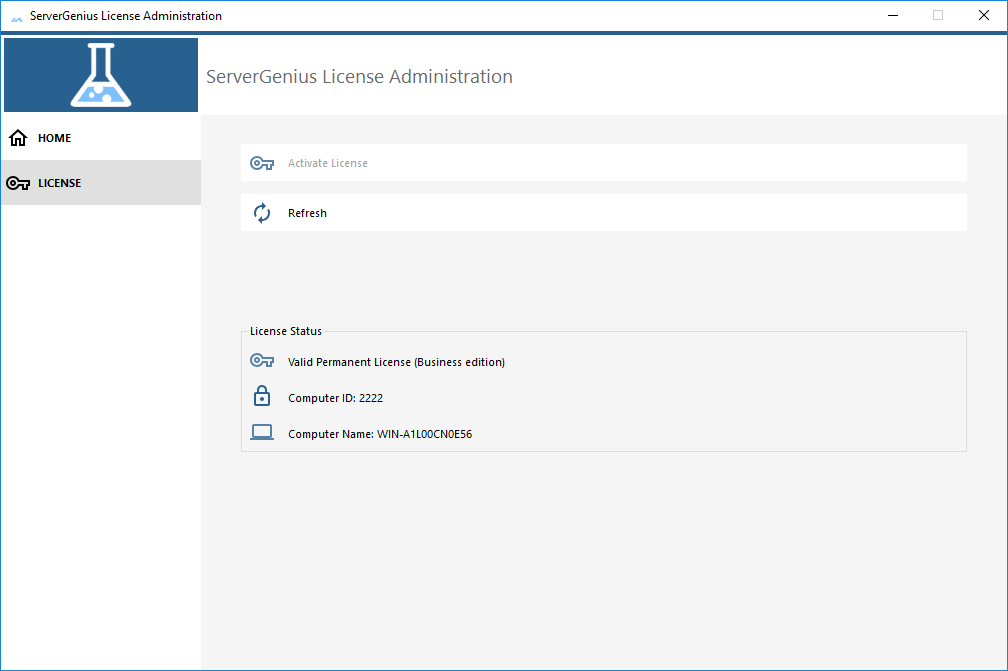
Task: Click the Activate License button
Action: click(603, 162)
